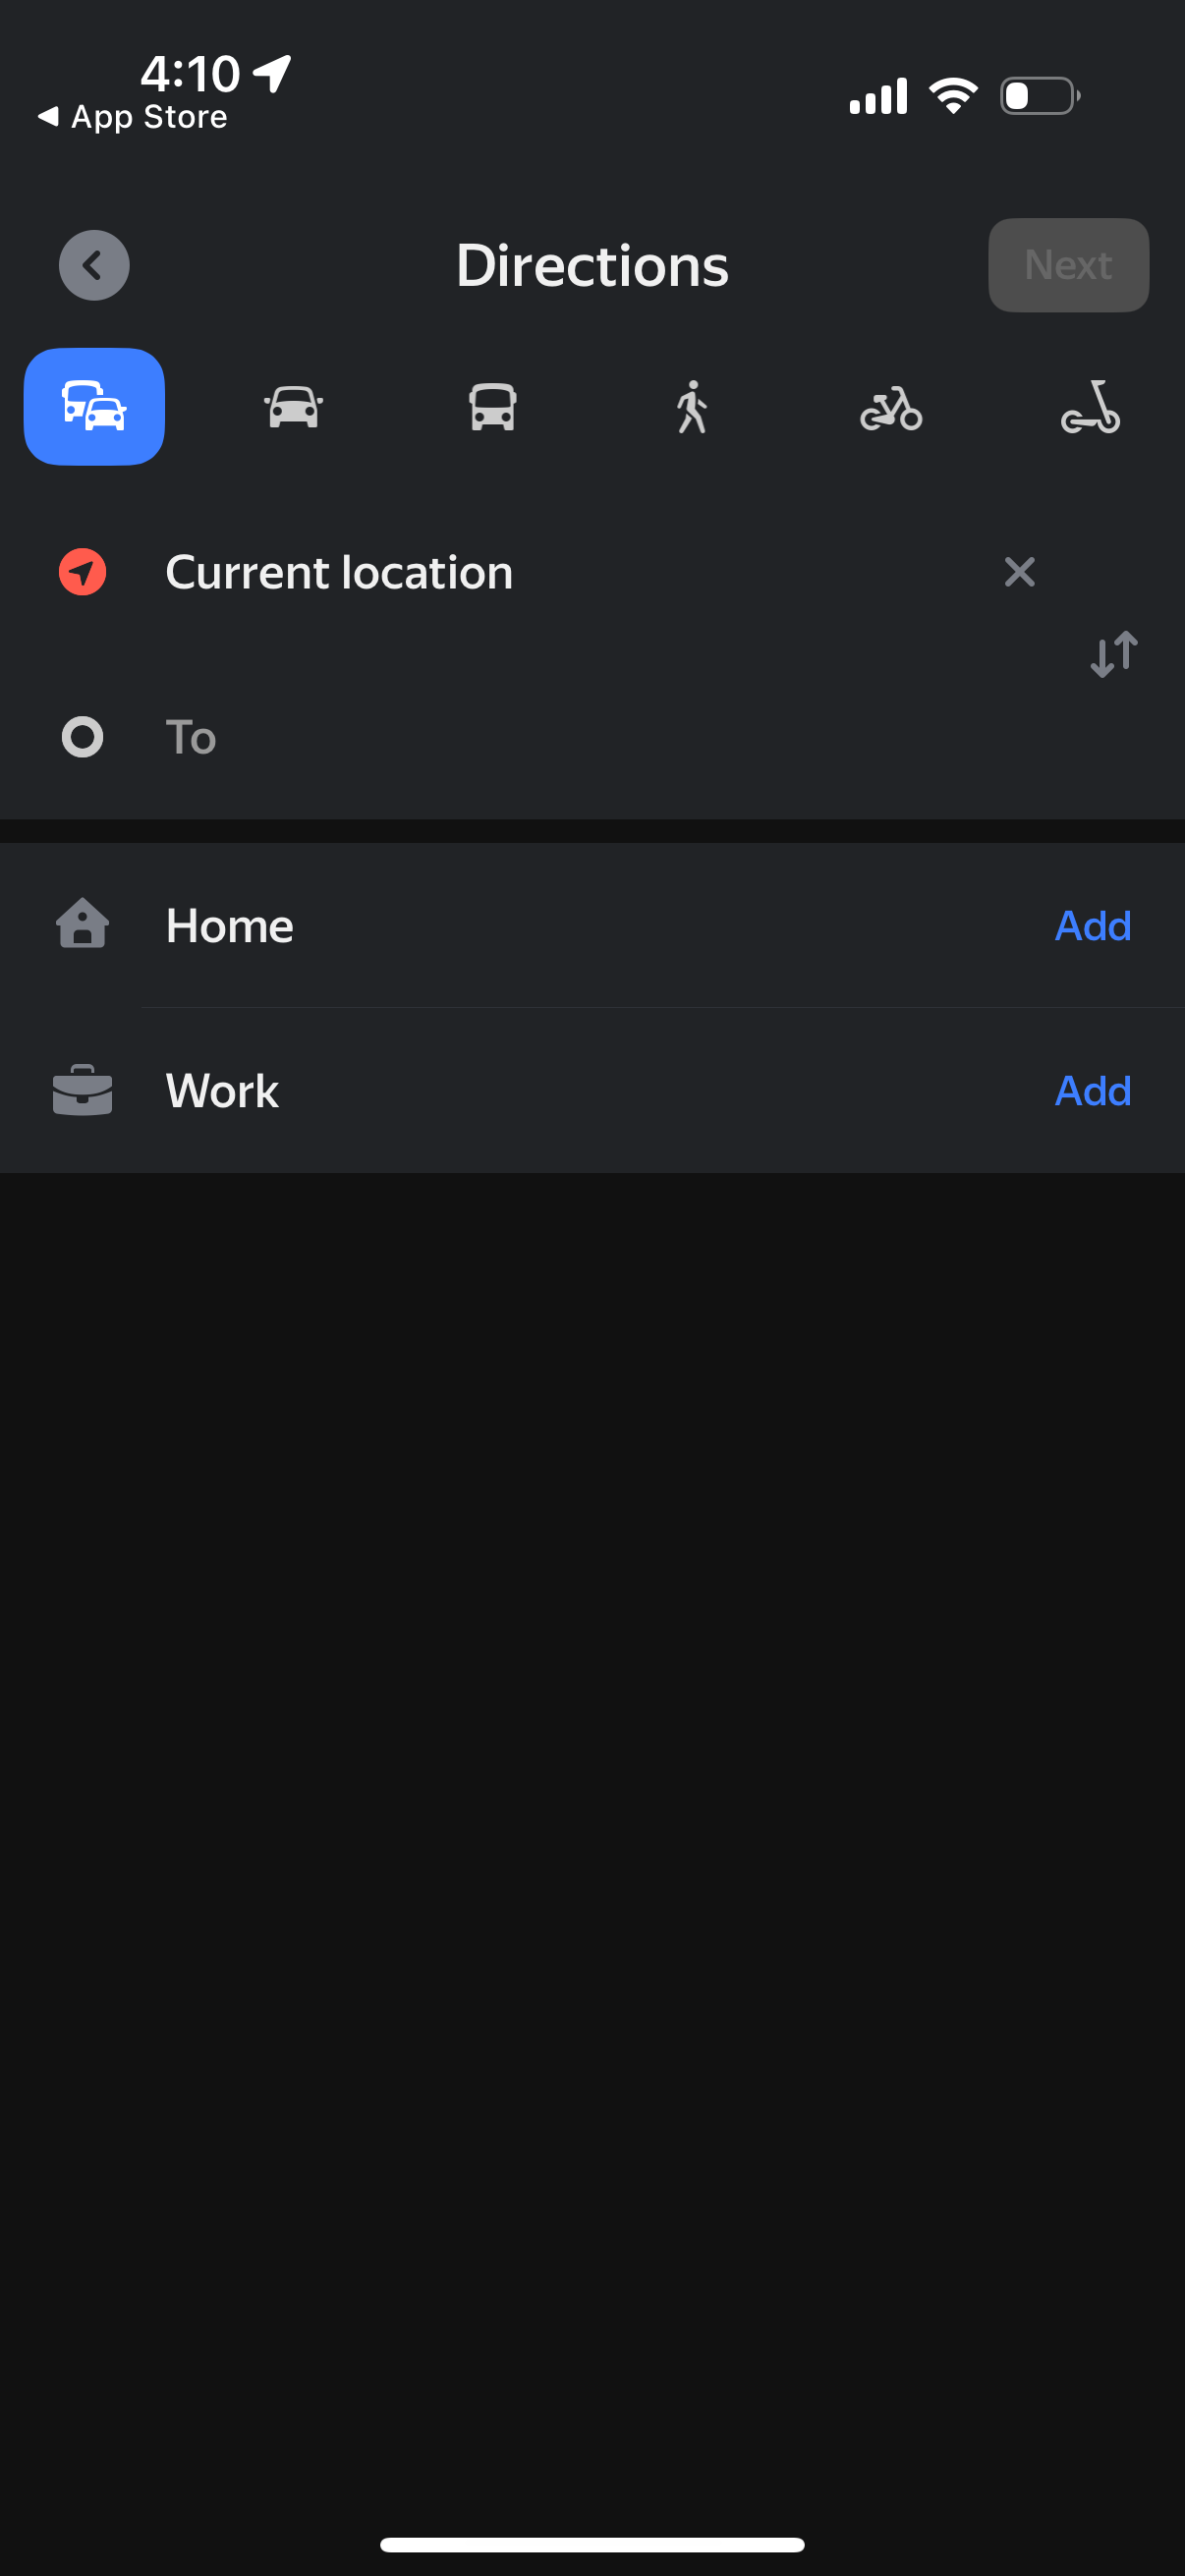Select the bicycle routing icon

click(891, 406)
